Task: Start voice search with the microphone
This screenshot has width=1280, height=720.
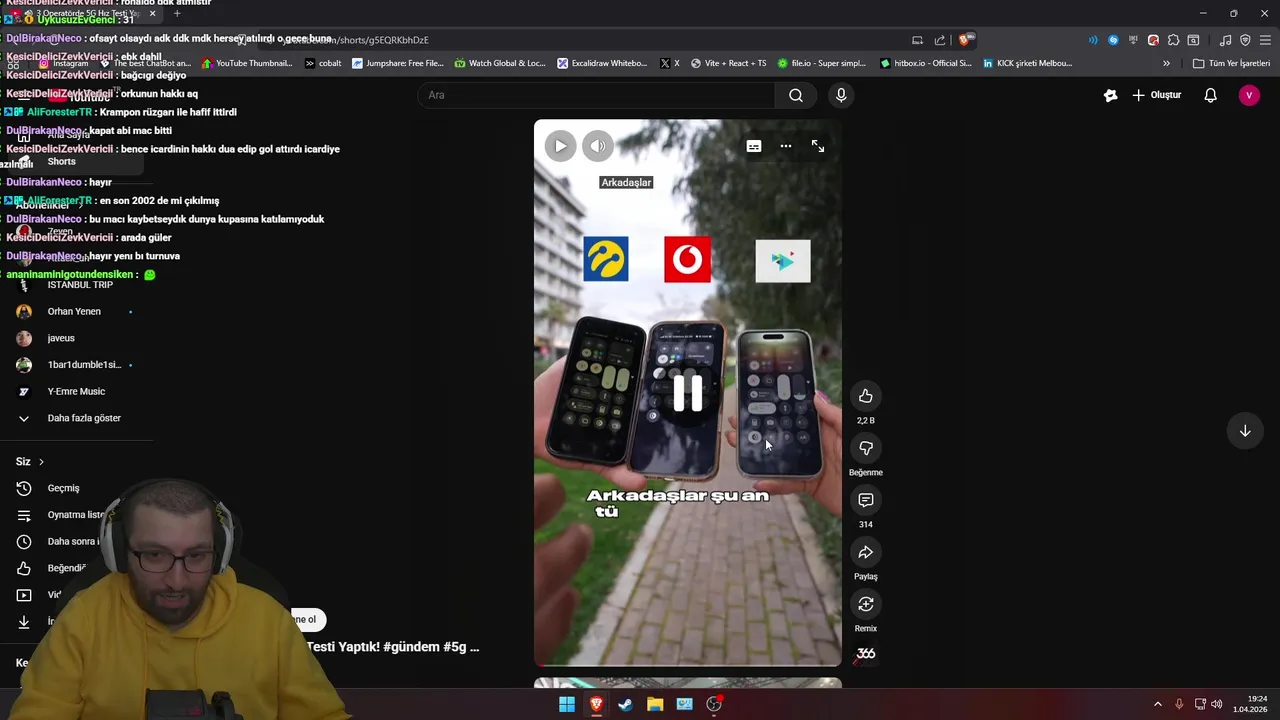Action: click(x=841, y=95)
